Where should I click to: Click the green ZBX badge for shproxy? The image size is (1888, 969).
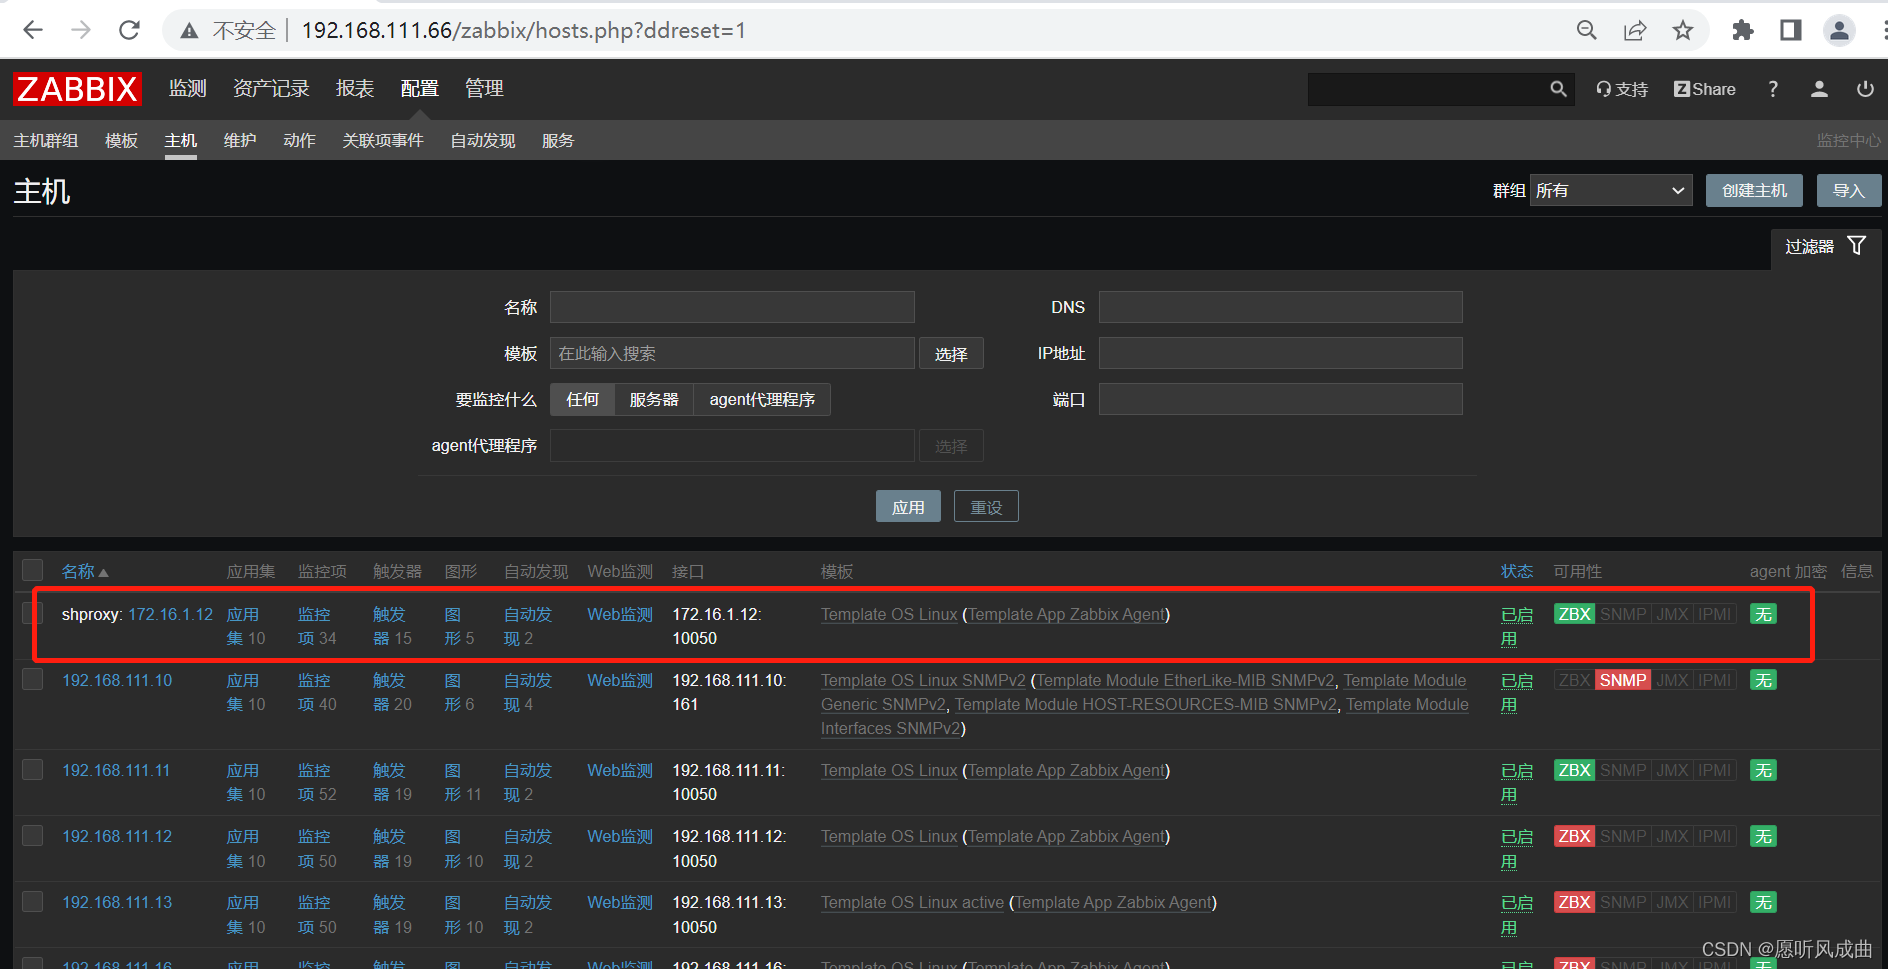(1574, 614)
